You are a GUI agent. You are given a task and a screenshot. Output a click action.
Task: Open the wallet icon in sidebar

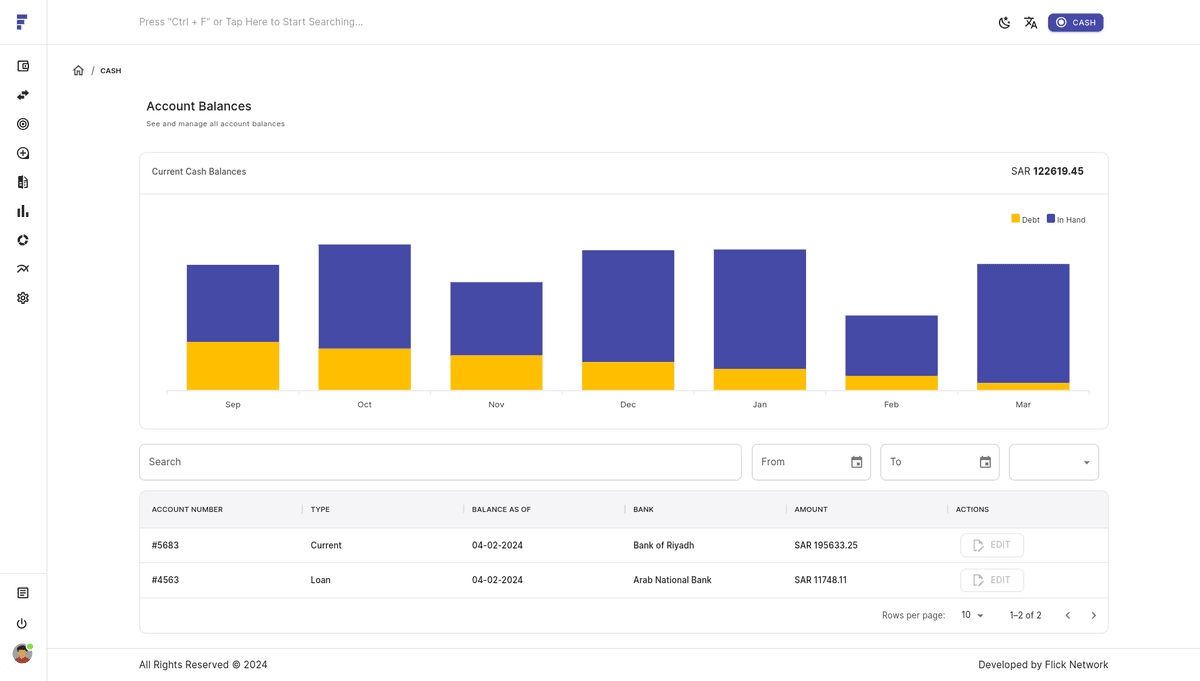(x=23, y=66)
